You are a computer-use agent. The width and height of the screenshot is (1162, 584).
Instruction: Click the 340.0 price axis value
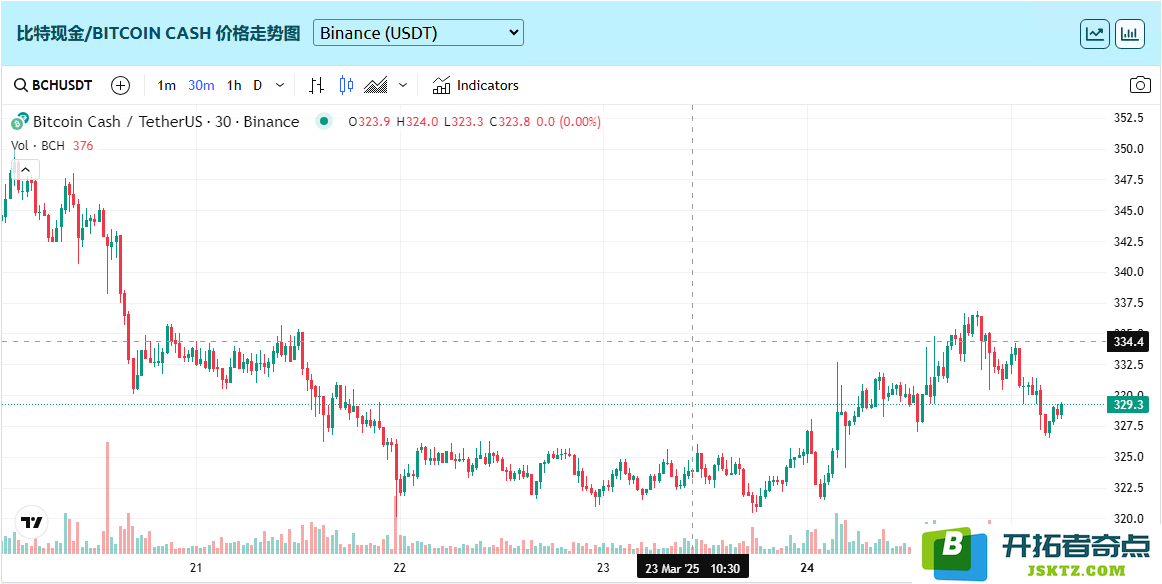[x=1129, y=272]
